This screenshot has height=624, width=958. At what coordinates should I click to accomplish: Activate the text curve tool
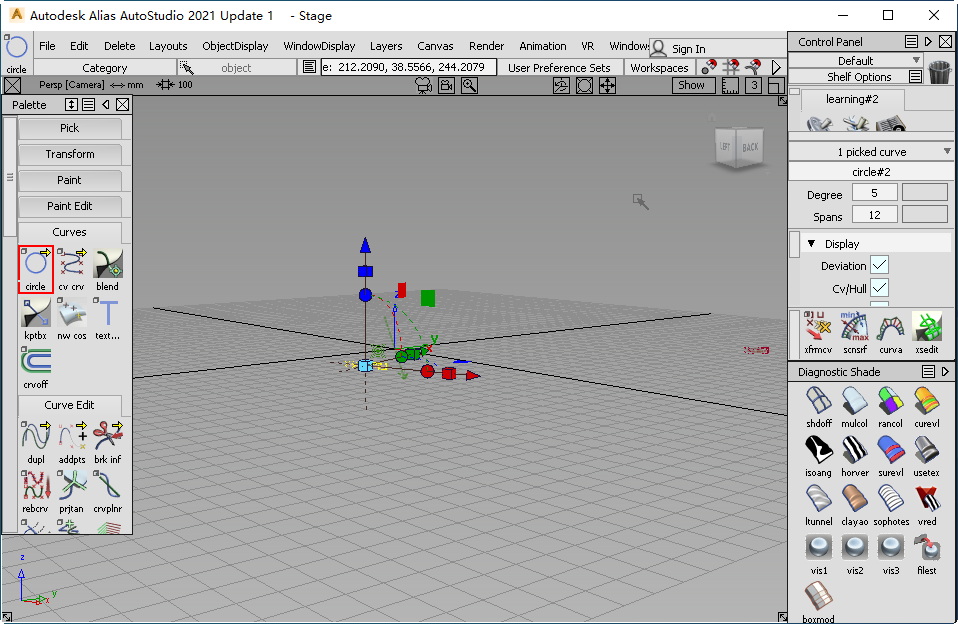click(x=108, y=318)
